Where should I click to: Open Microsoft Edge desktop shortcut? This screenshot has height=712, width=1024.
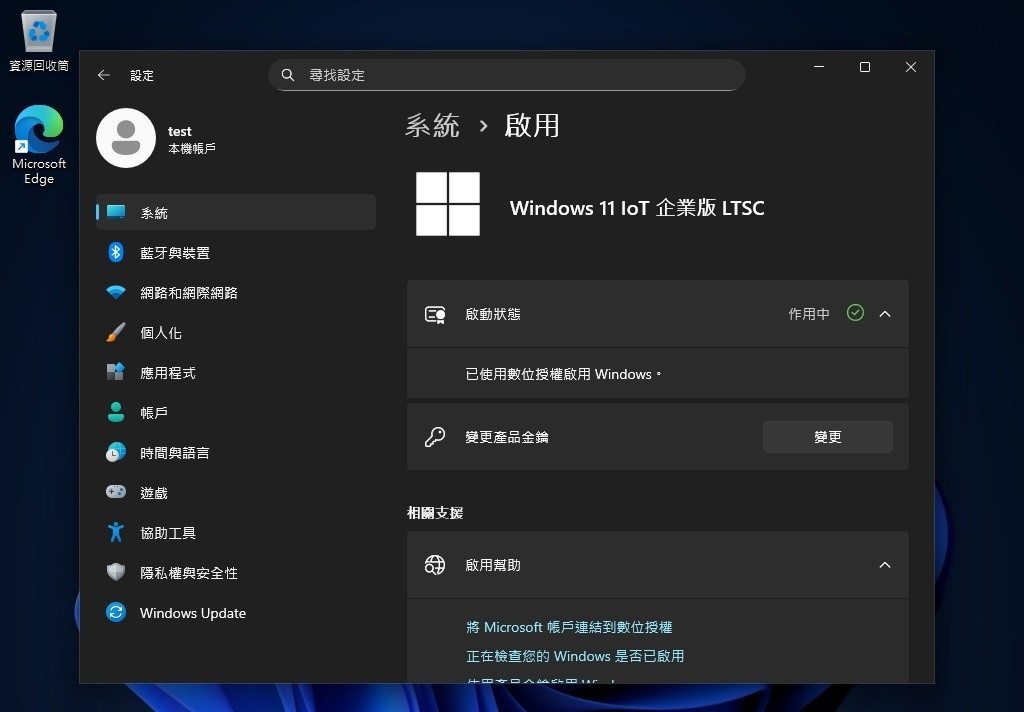(x=39, y=145)
